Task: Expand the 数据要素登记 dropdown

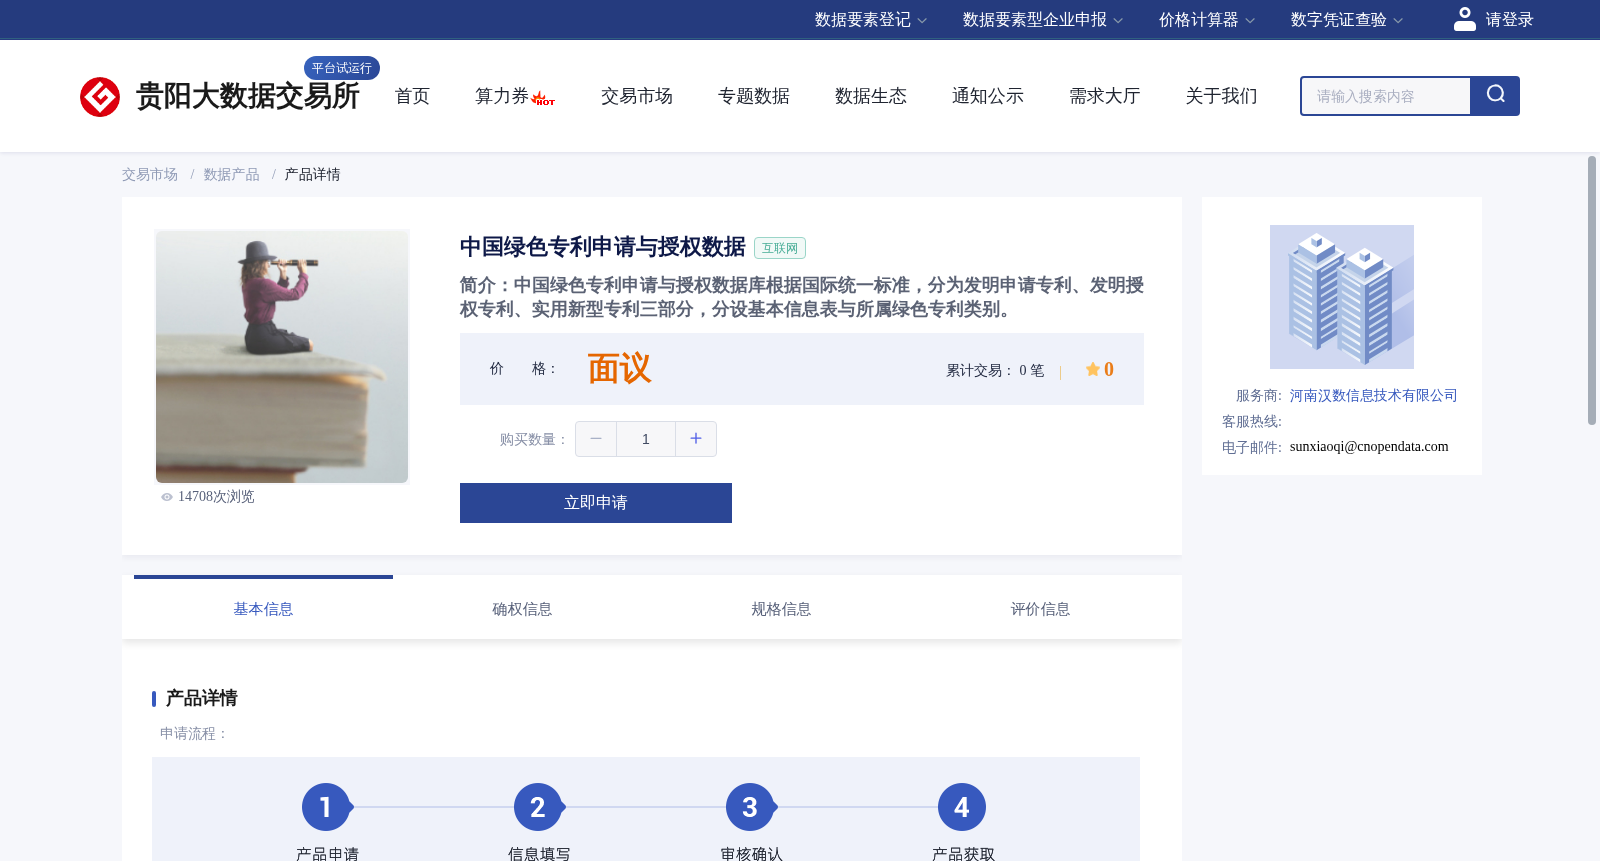Action: (x=871, y=20)
